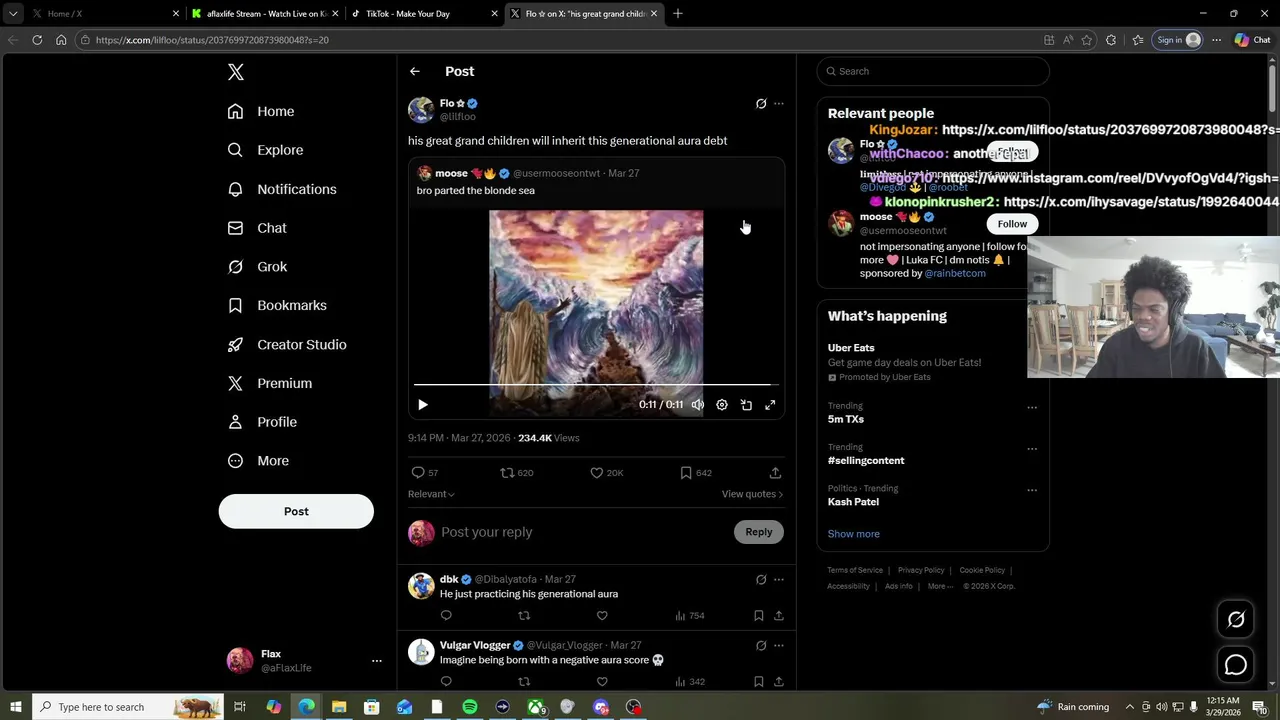Open options for #sellingcontent trend
The height and width of the screenshot is (720, 1280).
point(1032,448)
